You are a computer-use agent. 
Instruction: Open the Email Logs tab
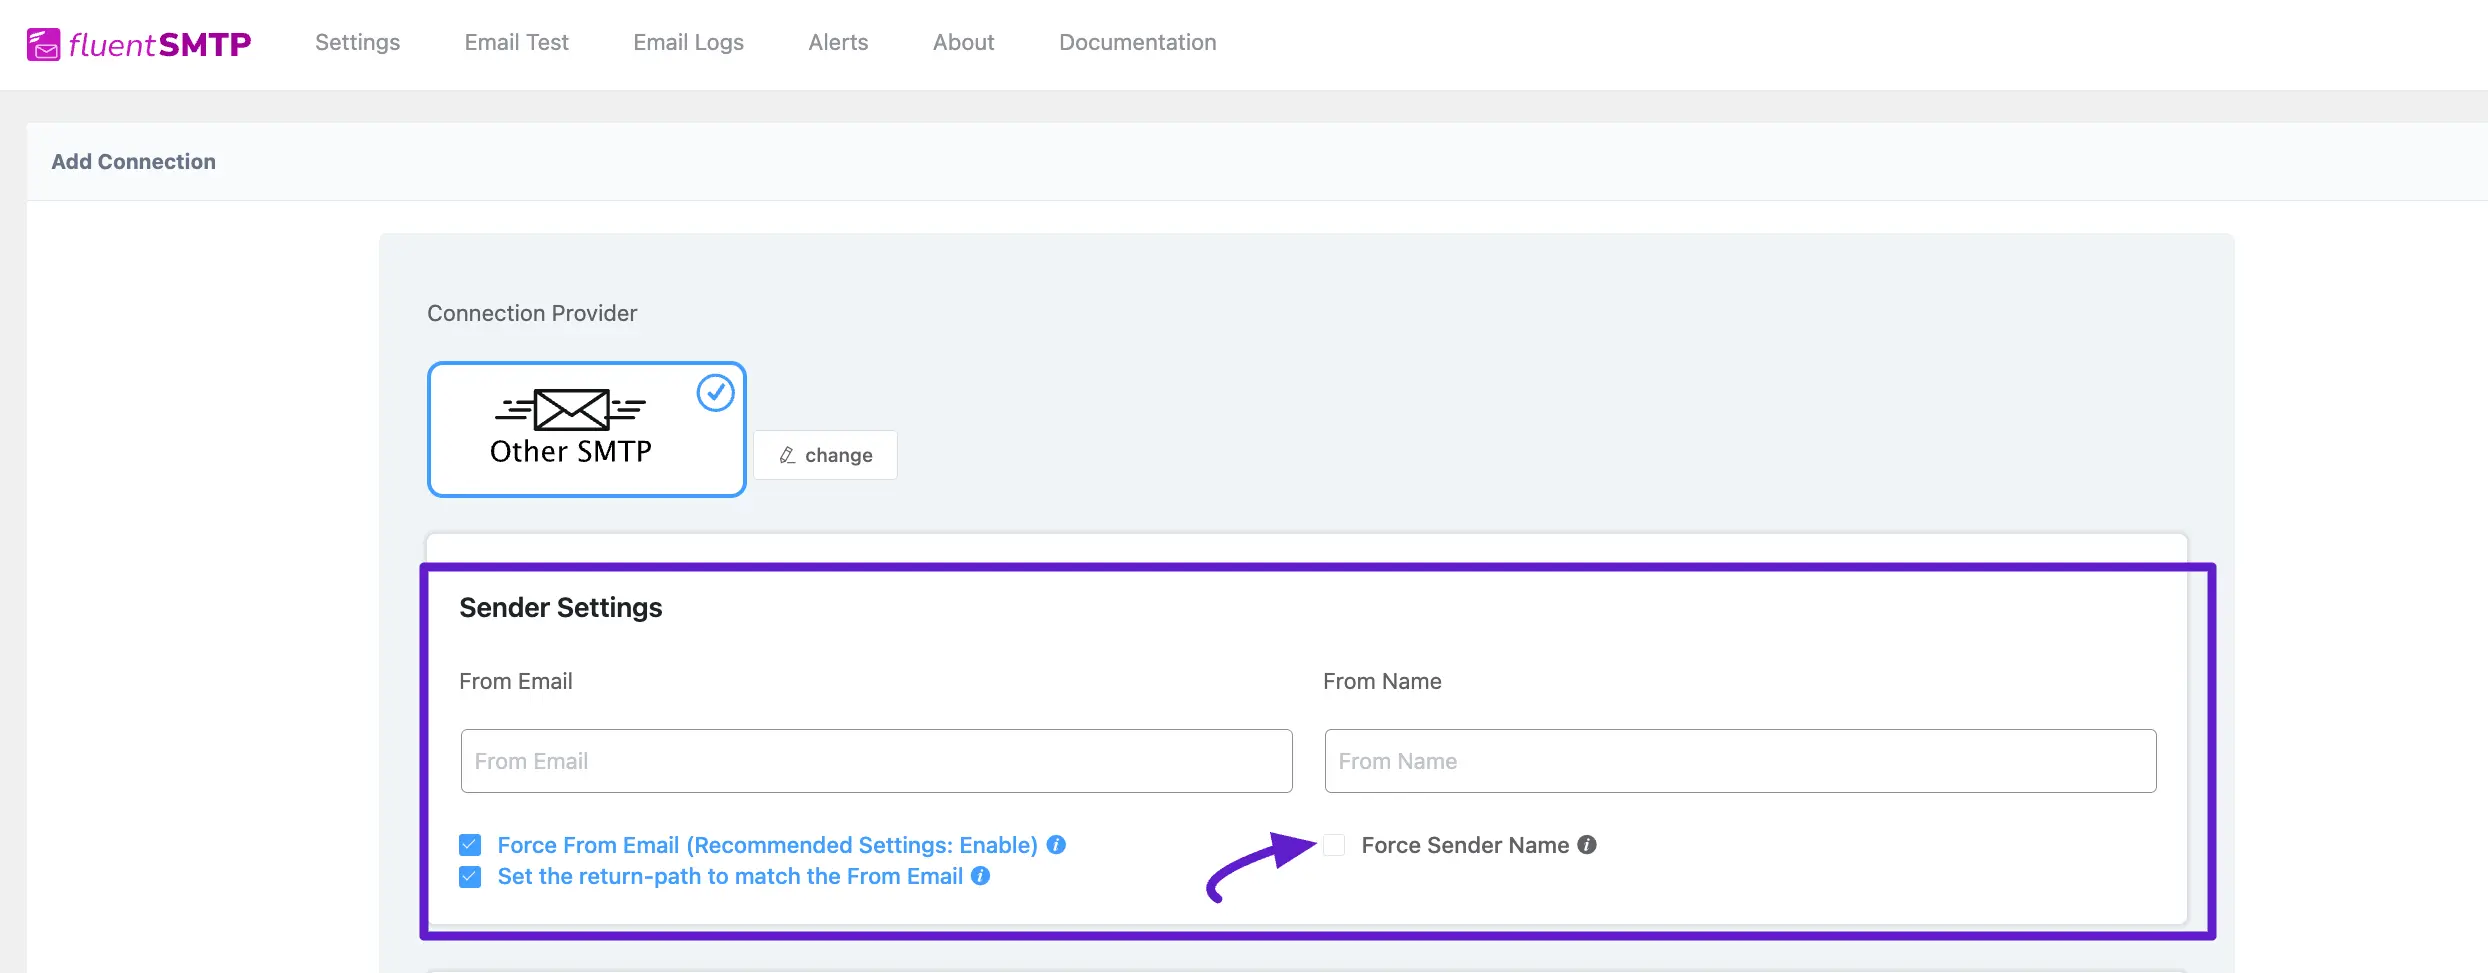coord(688,42)
